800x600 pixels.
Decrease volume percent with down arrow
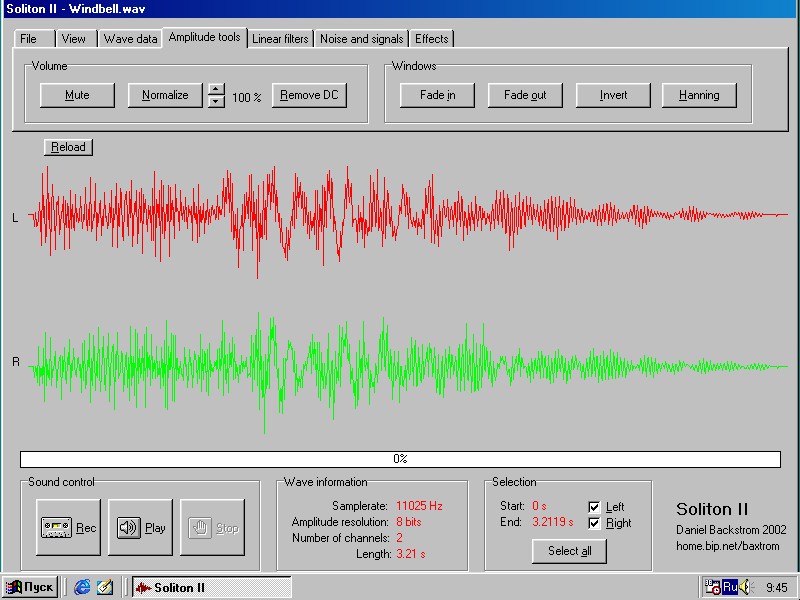coord(215,102)
